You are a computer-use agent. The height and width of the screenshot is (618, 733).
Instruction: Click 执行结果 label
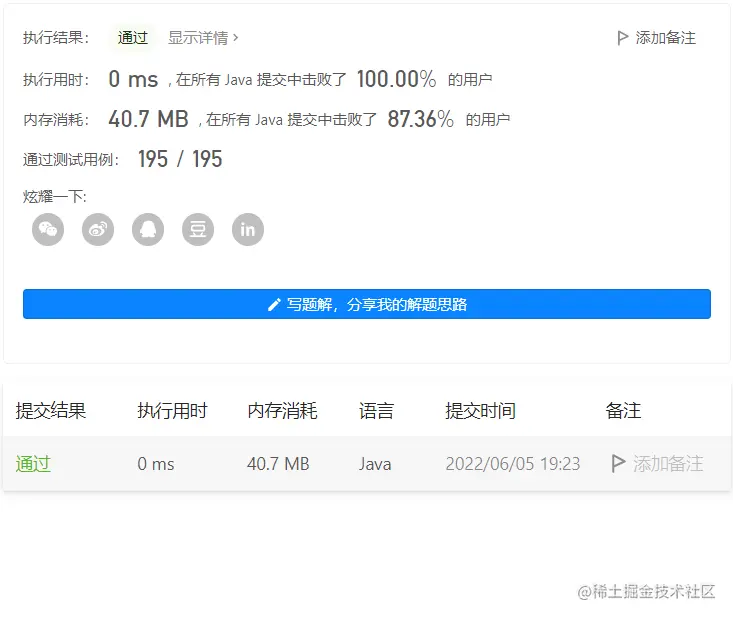point(56,38)
